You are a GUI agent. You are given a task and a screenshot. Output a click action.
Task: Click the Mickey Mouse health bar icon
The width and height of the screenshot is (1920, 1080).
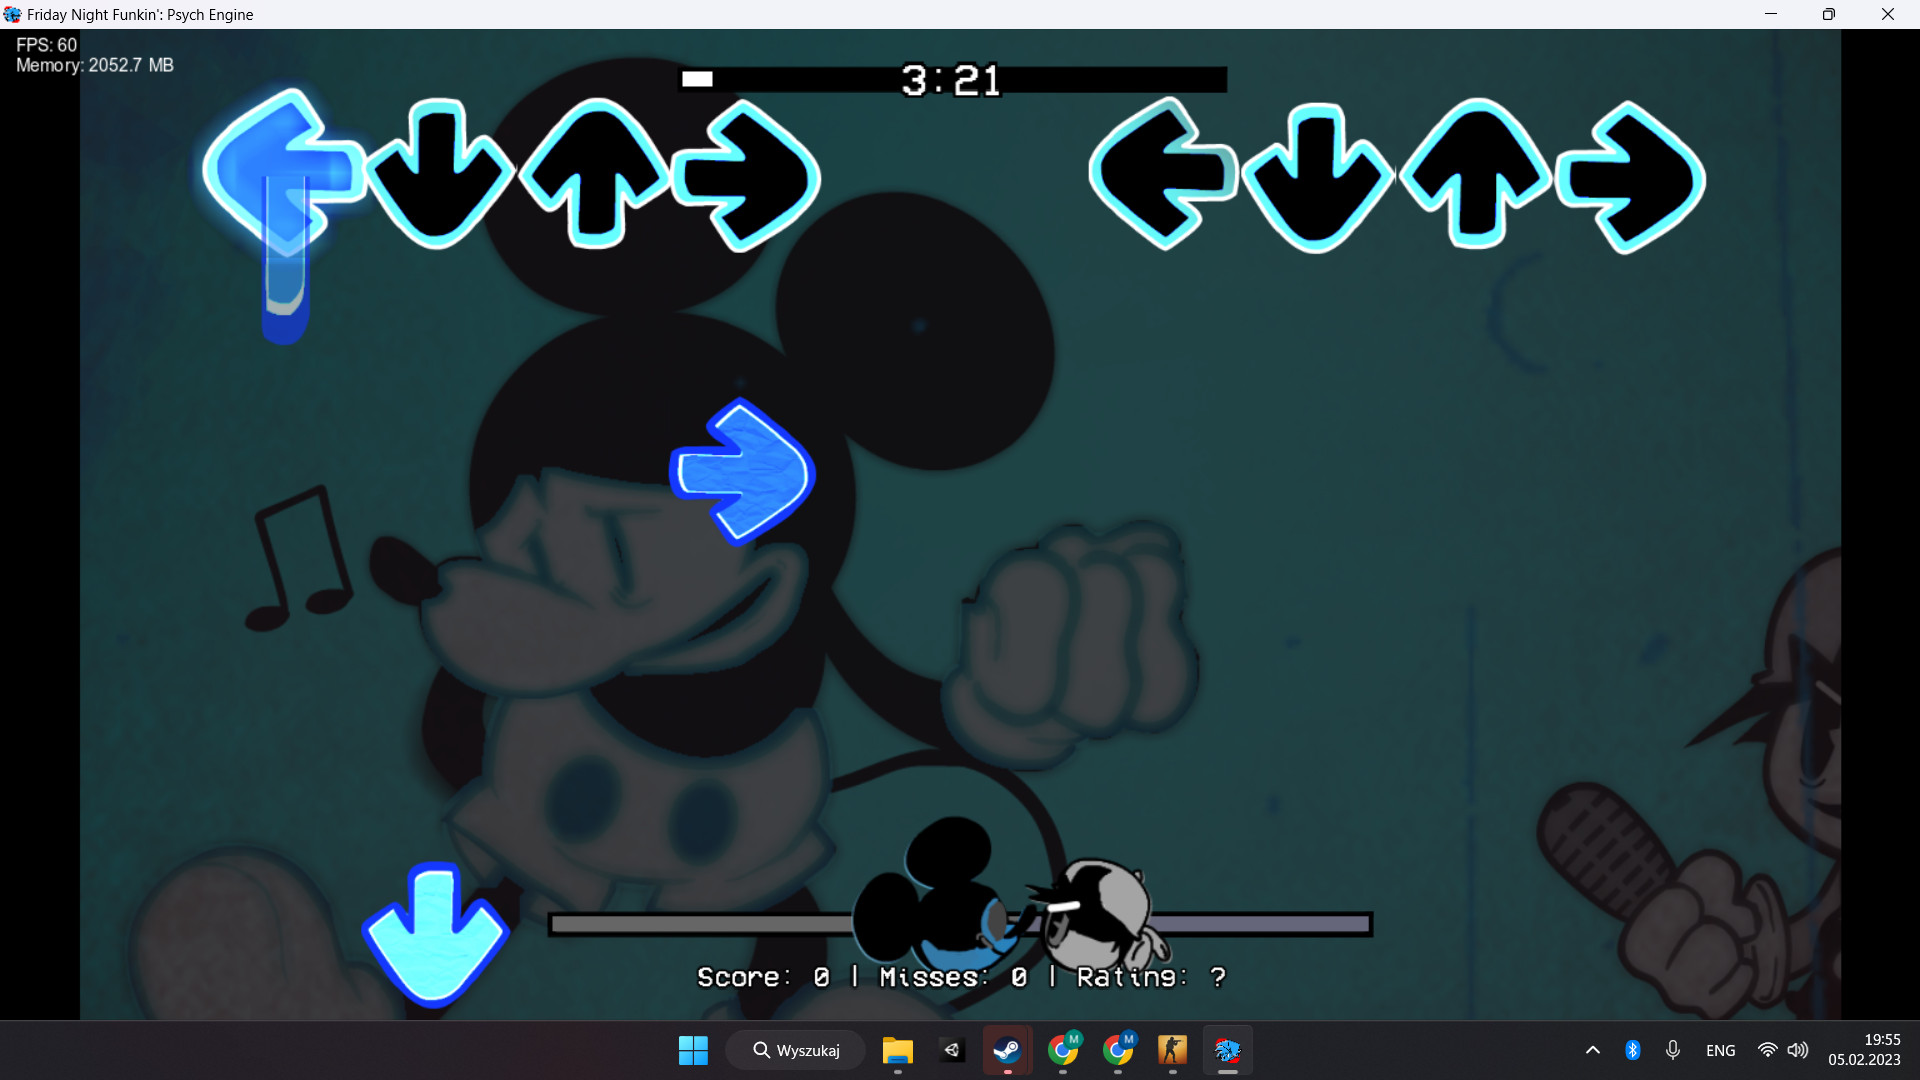pos(938,893)
